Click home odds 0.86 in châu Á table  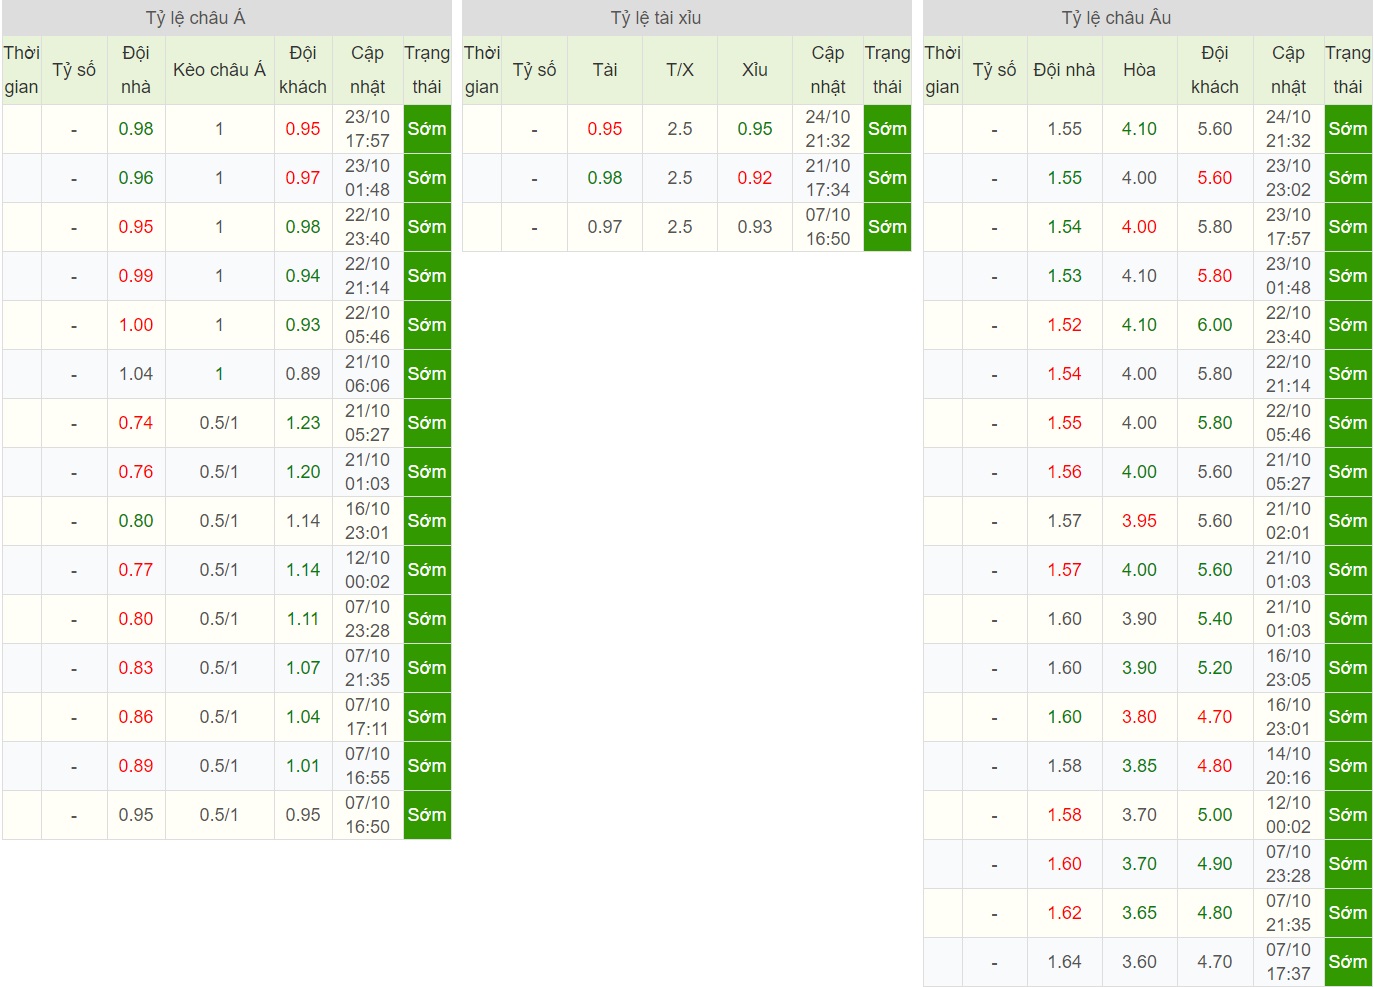tap(136, 717)
